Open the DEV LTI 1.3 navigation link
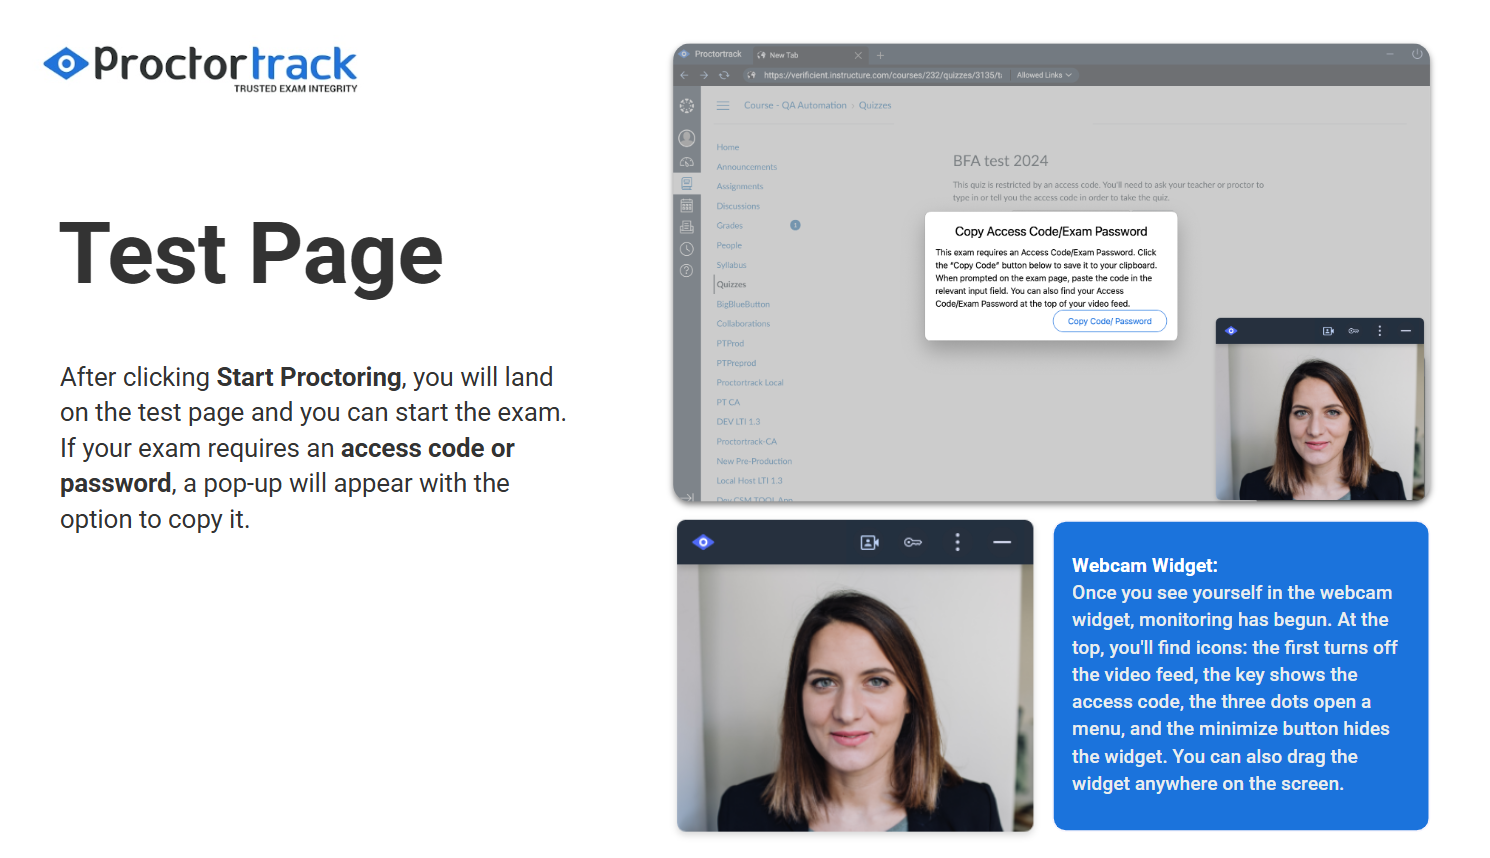The height and width of the screenshot is (858, 1490). (738, 421)
